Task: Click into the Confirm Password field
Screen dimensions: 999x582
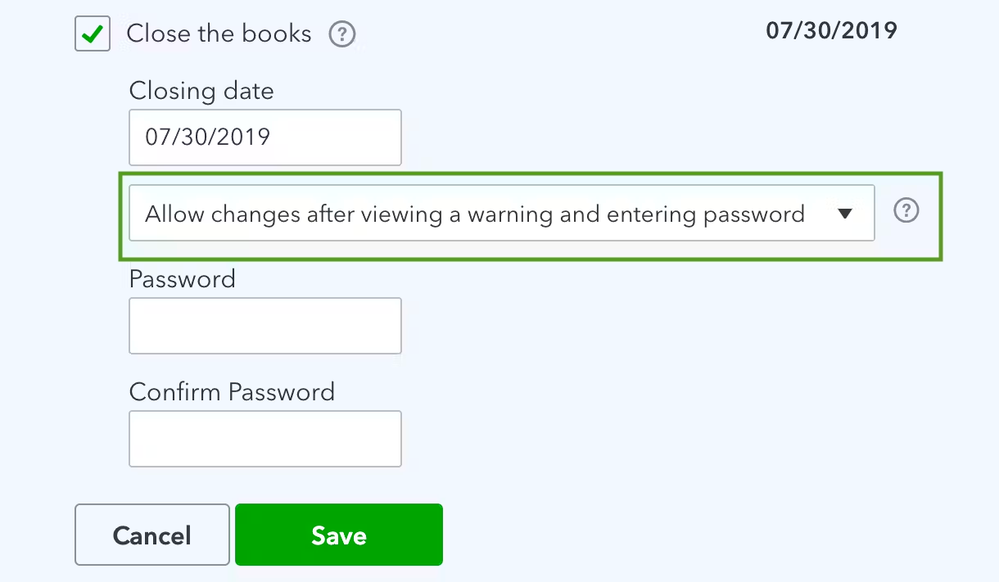Action: tap(265, 438)
